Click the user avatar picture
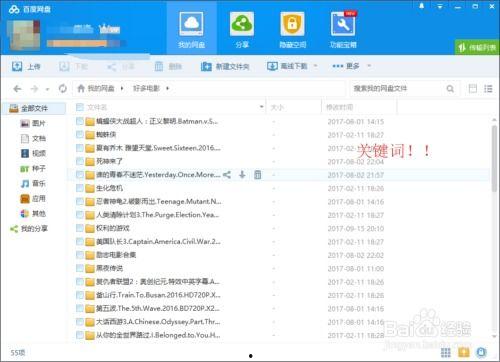This screenshot has height=362, width=500. point(24,35)
